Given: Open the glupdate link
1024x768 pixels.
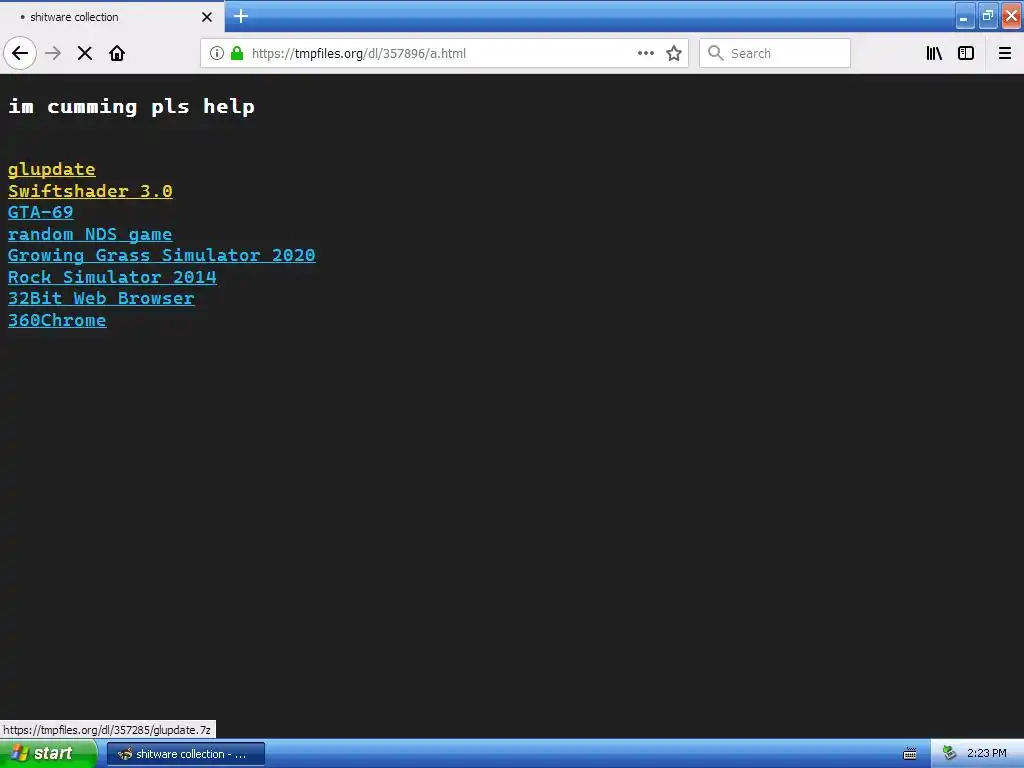Looking at the screenshot, I should [x=52, y=169].
